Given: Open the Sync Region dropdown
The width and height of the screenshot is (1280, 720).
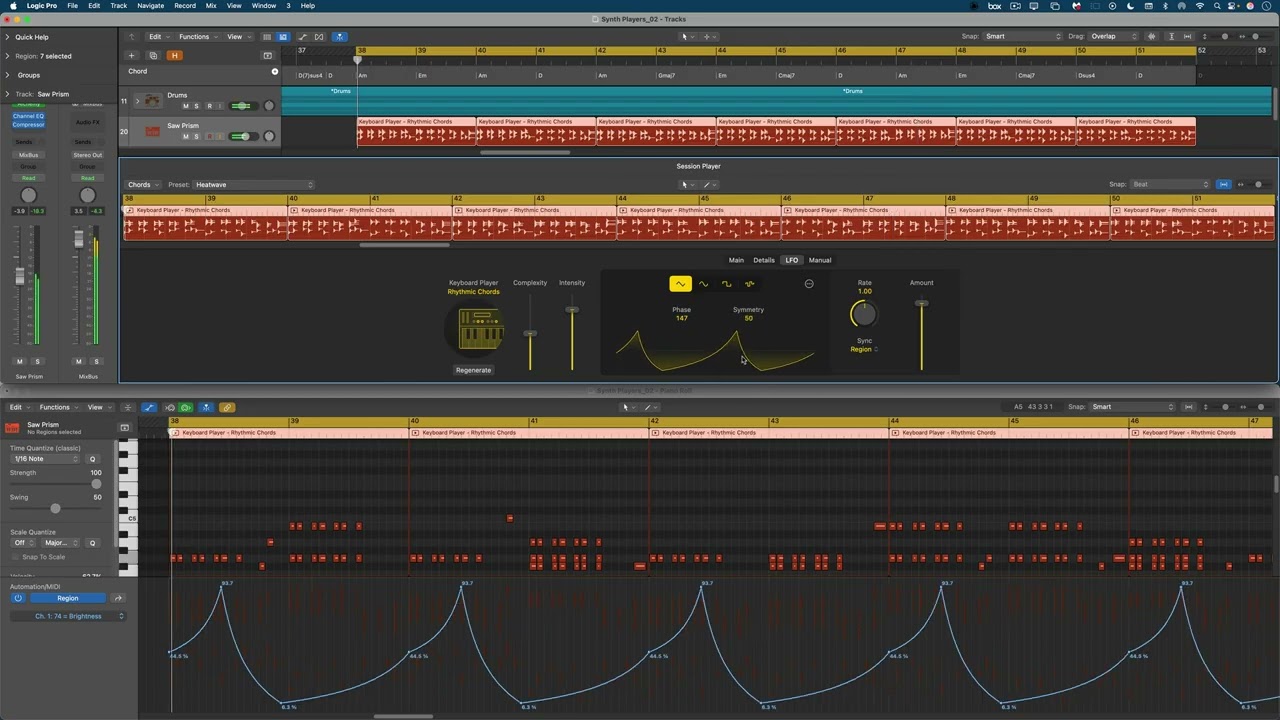Looking at the screenshot, I should 864,349.
